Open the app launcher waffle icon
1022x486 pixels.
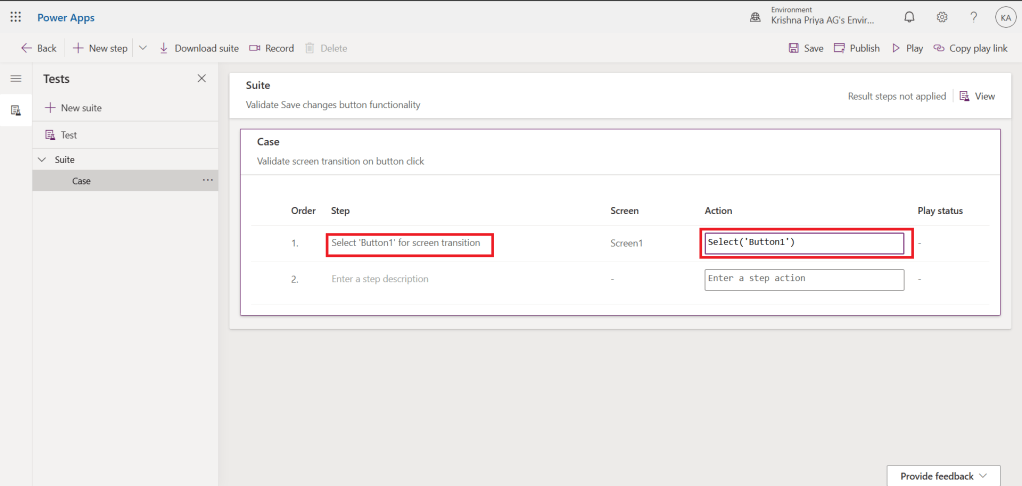[15, 17]
